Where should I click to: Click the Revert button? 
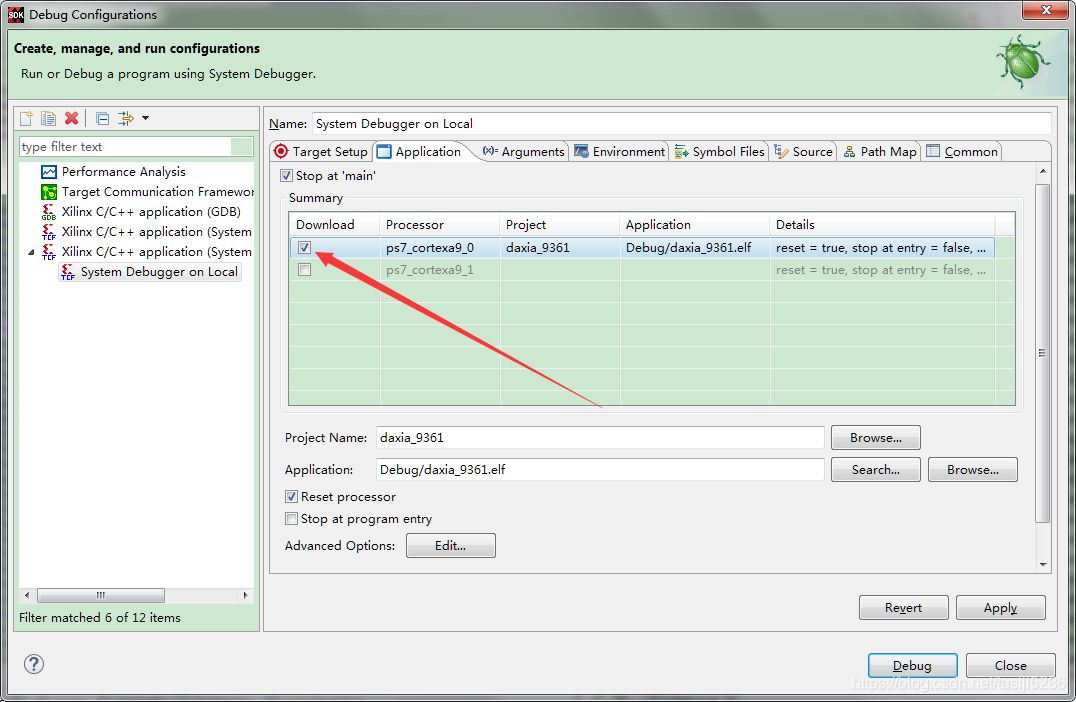pos(903,608)
